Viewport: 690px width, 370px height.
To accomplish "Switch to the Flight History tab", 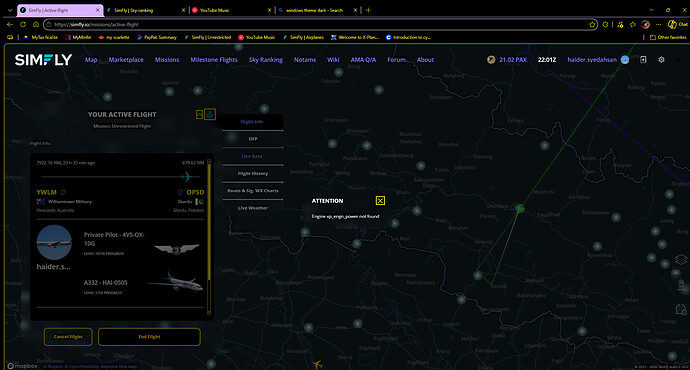I will pyautogui.click(x=252, y=173).
